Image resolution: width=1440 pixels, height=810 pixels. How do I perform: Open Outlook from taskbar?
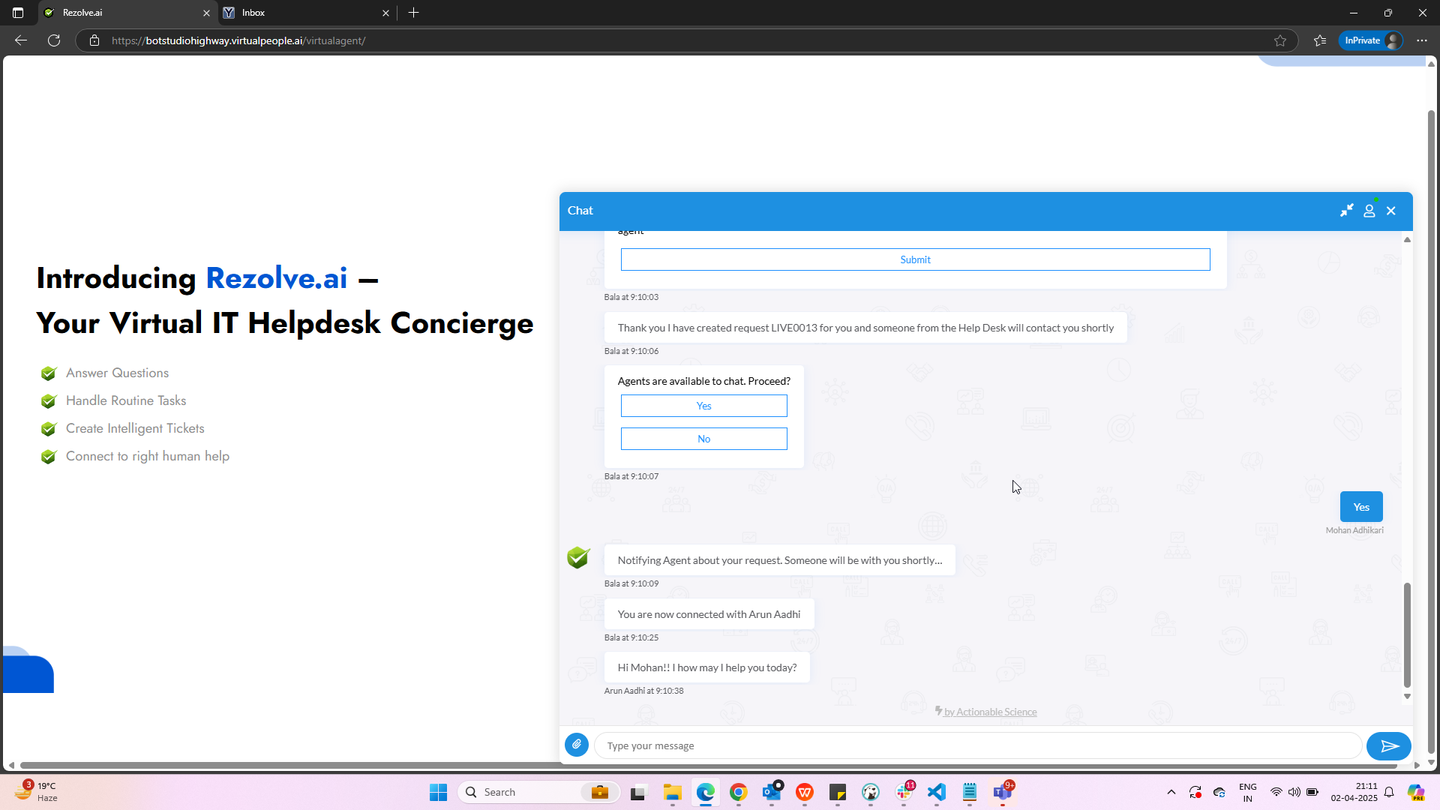pos(772,792)
